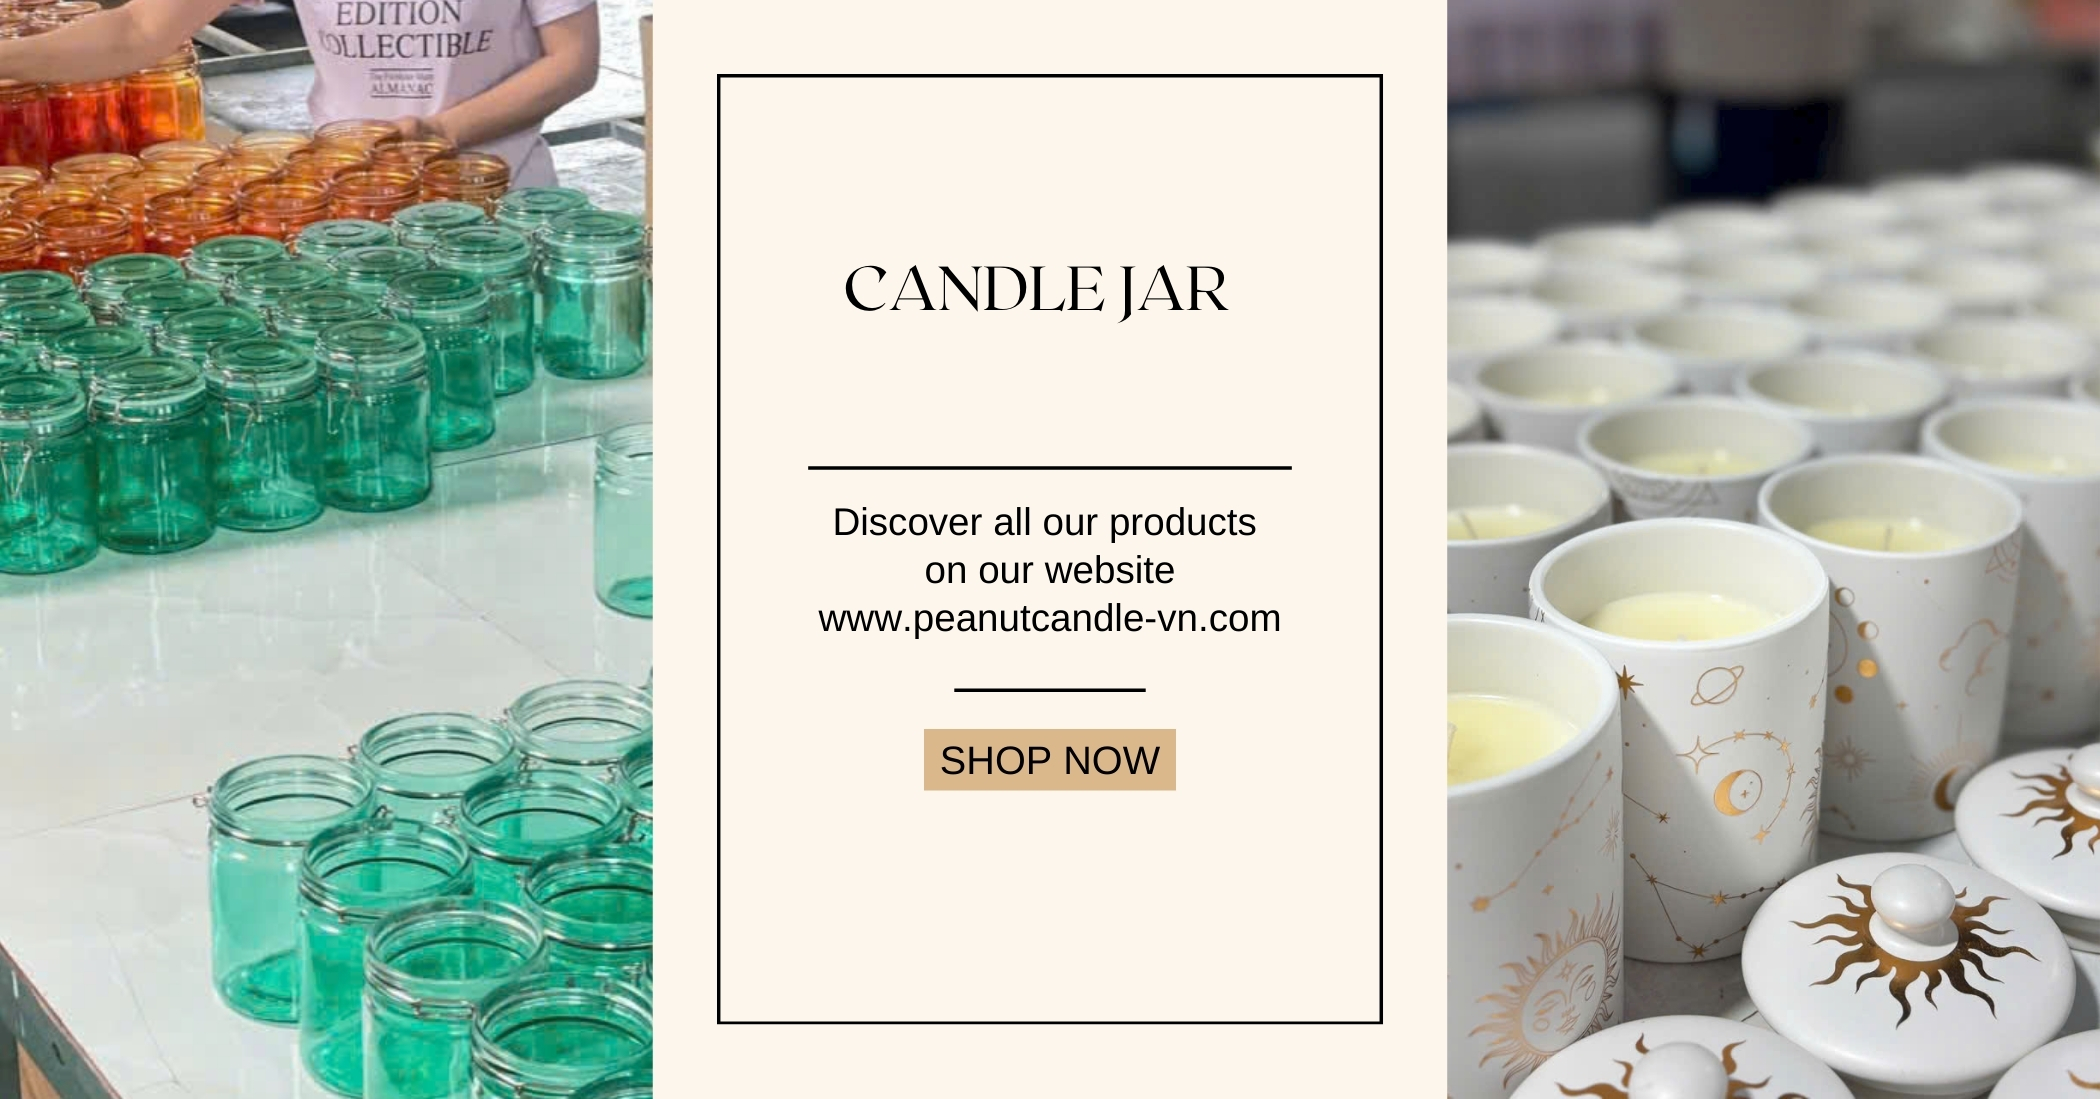2100x1099 pixels.
Task: Click the gold crescent moon icon on the candle cup
Action: (1738, 790)
